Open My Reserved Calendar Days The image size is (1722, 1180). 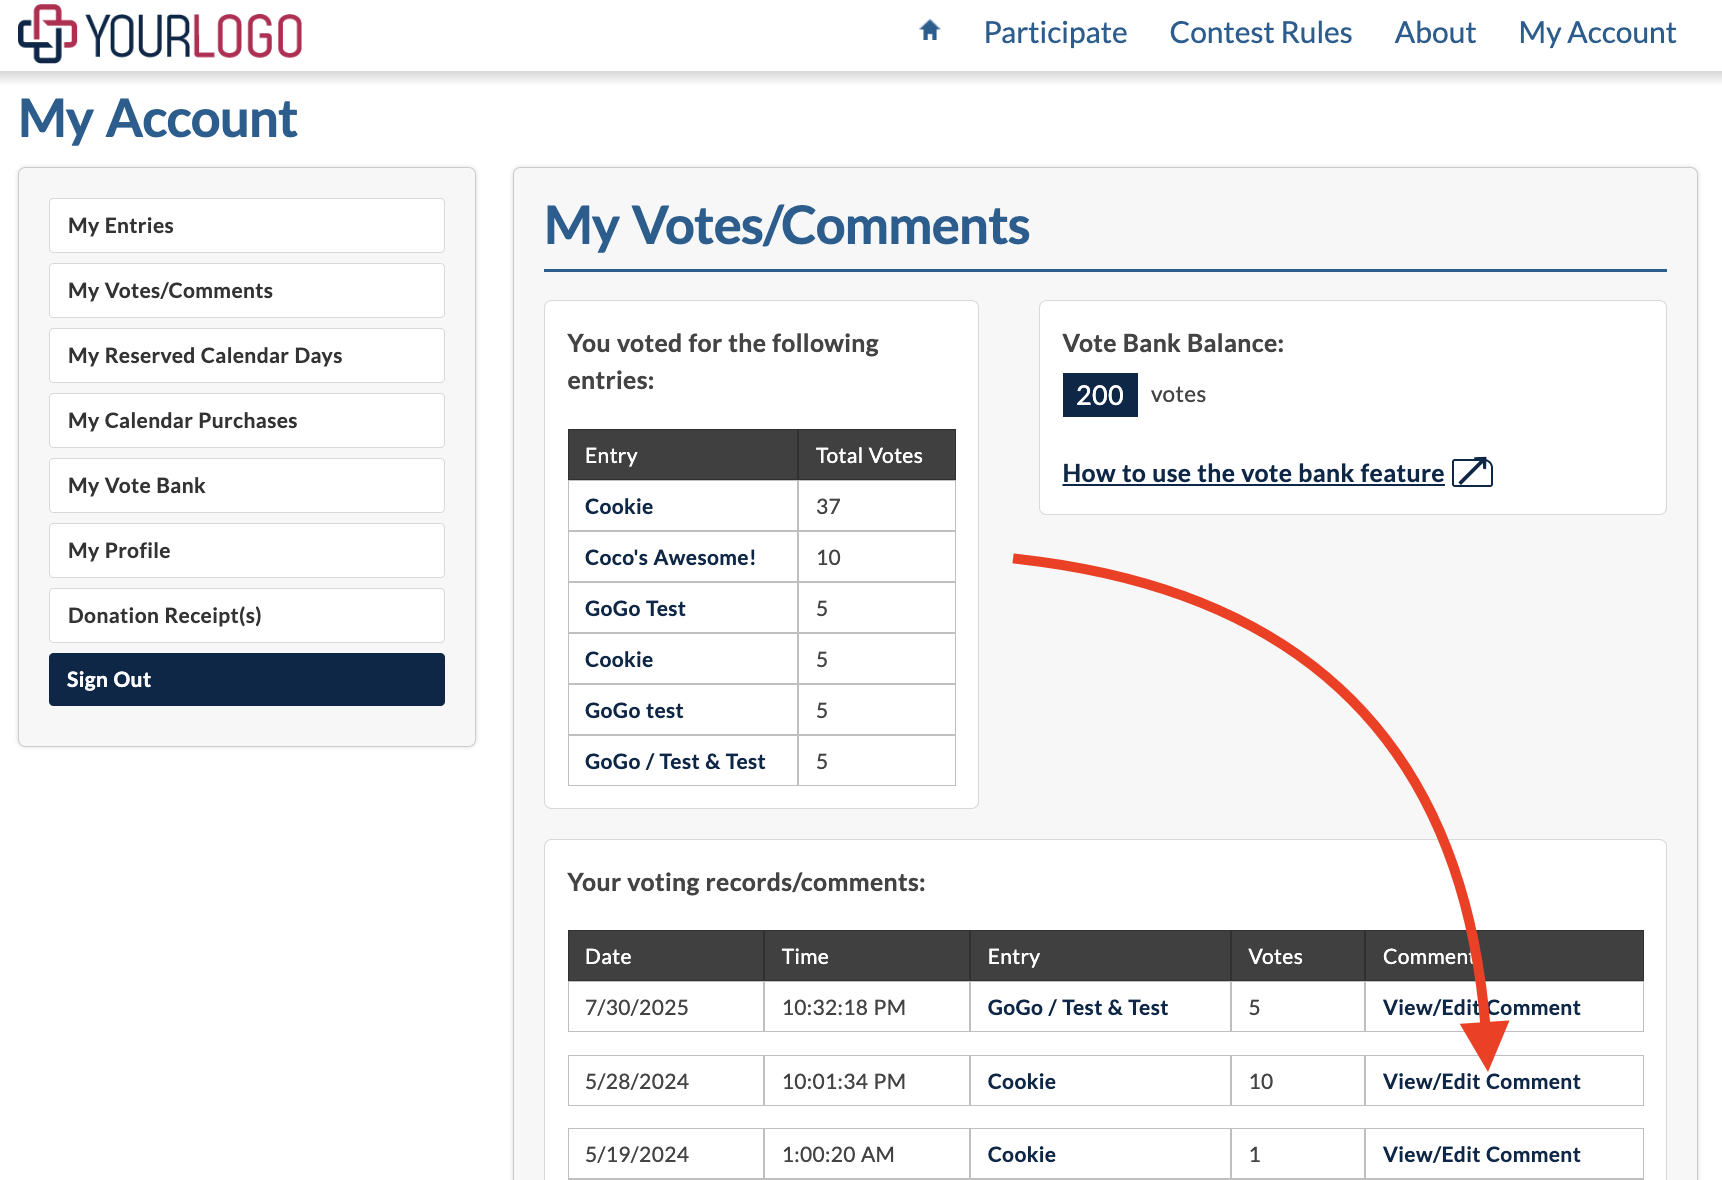point(246,356)
